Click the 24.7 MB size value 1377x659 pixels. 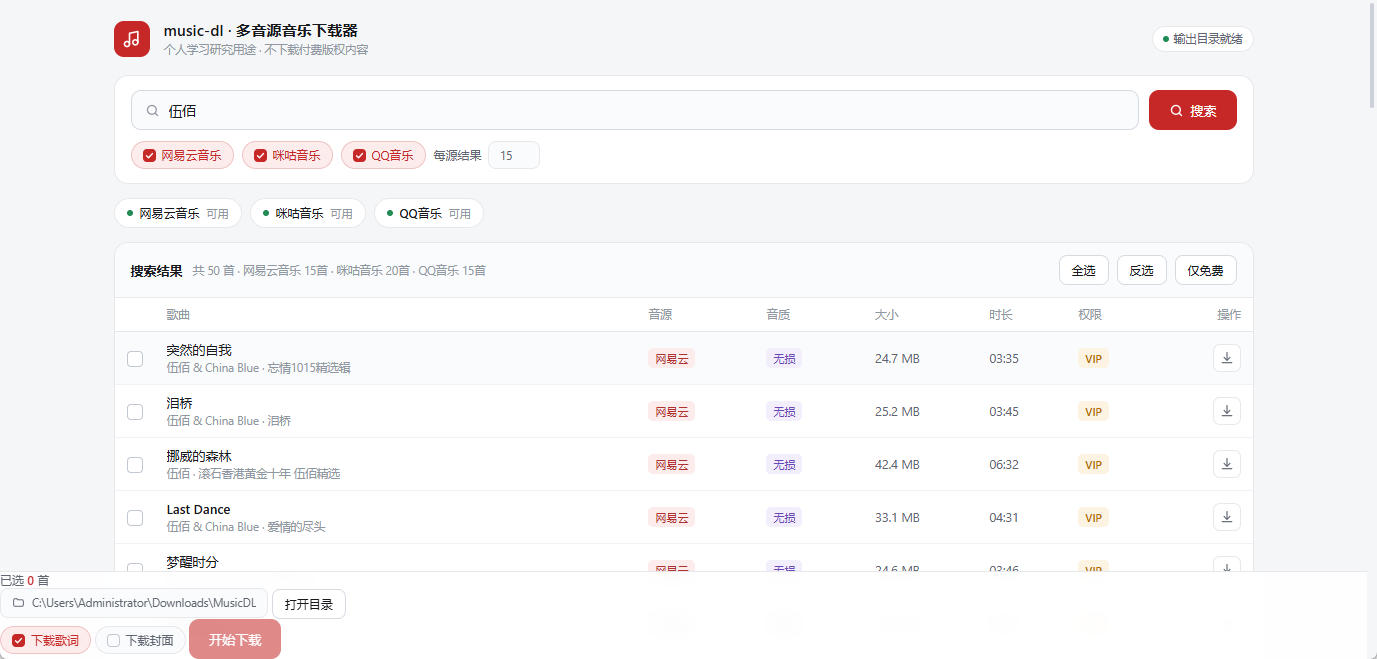tap(897, 358)
